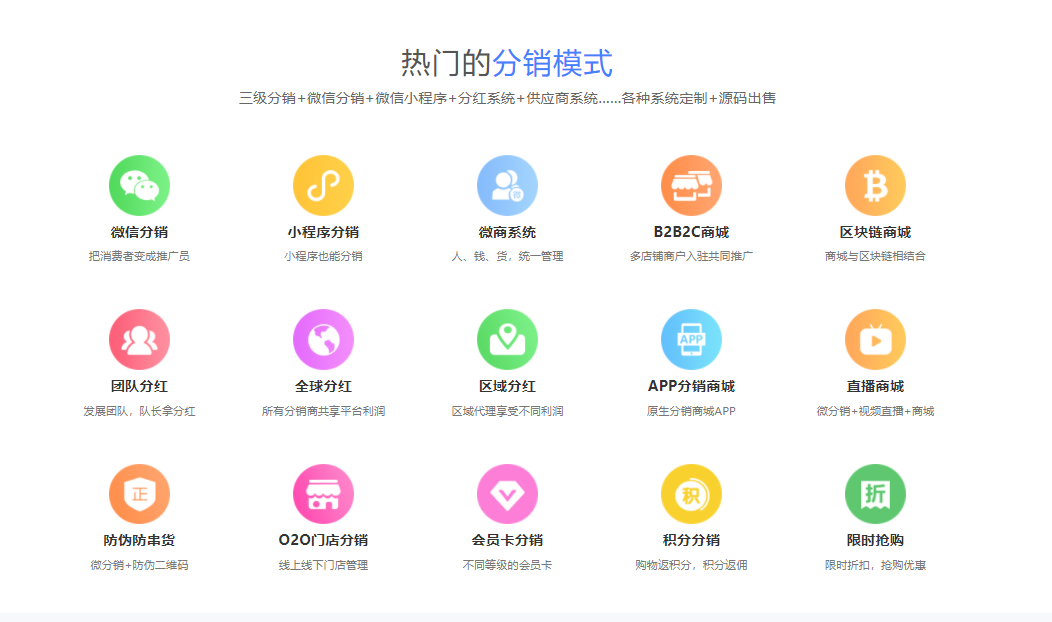Click the 区块链商城 Bitcoin icon
Image resolution: width=1052 pixels, height=622 pixels.
coord(875,184)
